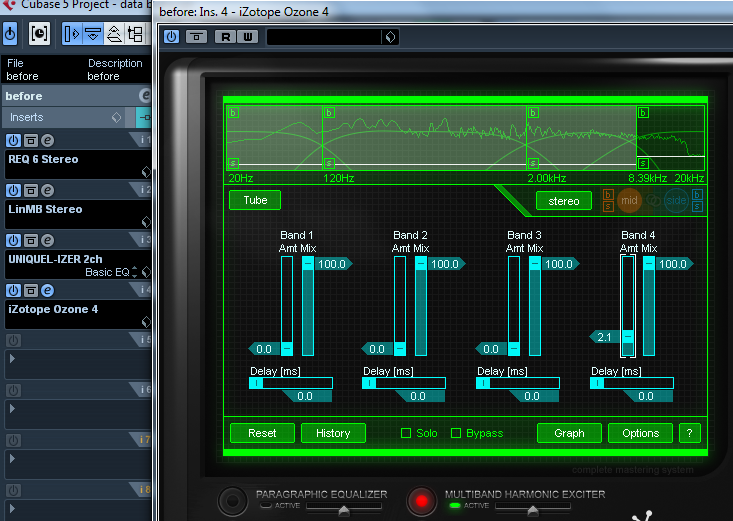
Task: Toggle REQ 6 Stereo insert power
Action: coord(13,140)
